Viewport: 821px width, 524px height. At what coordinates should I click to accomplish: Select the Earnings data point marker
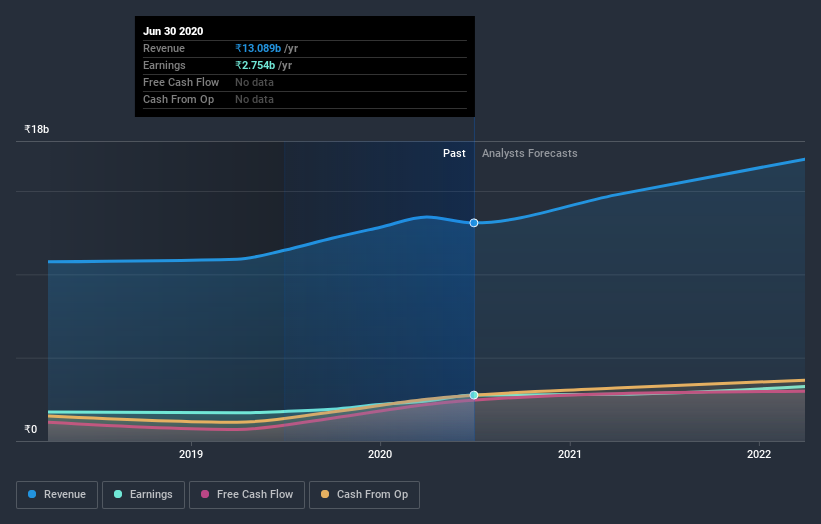[x=474, y=395]
